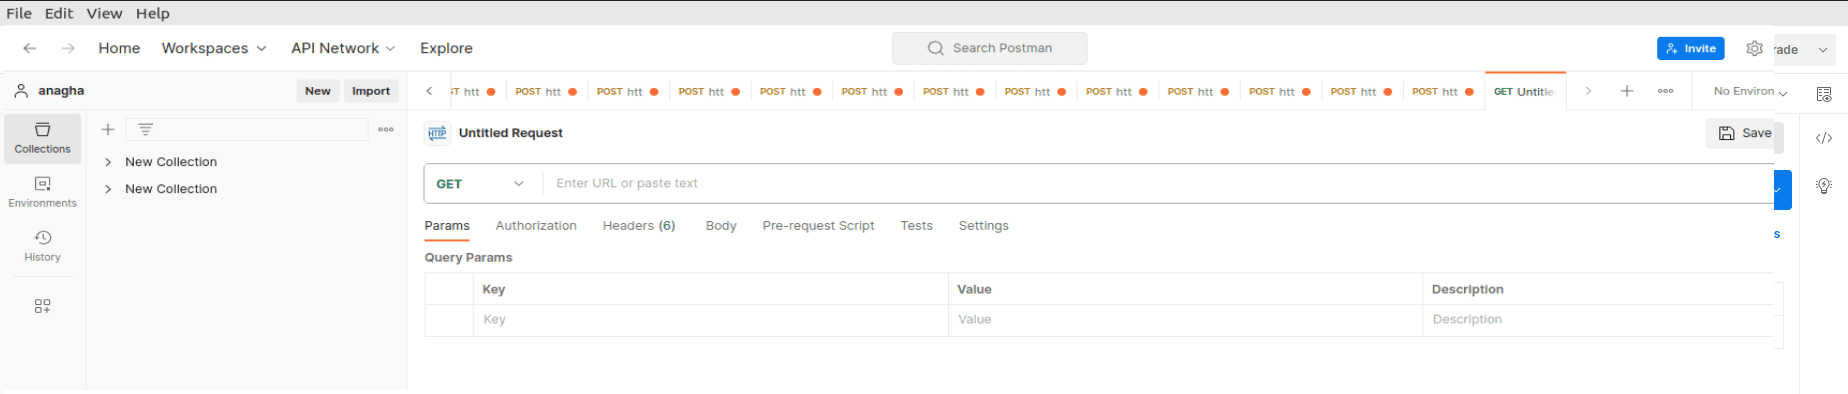Open the dropdown arrow beside the upgrade button

click(x=1823, y=49)
